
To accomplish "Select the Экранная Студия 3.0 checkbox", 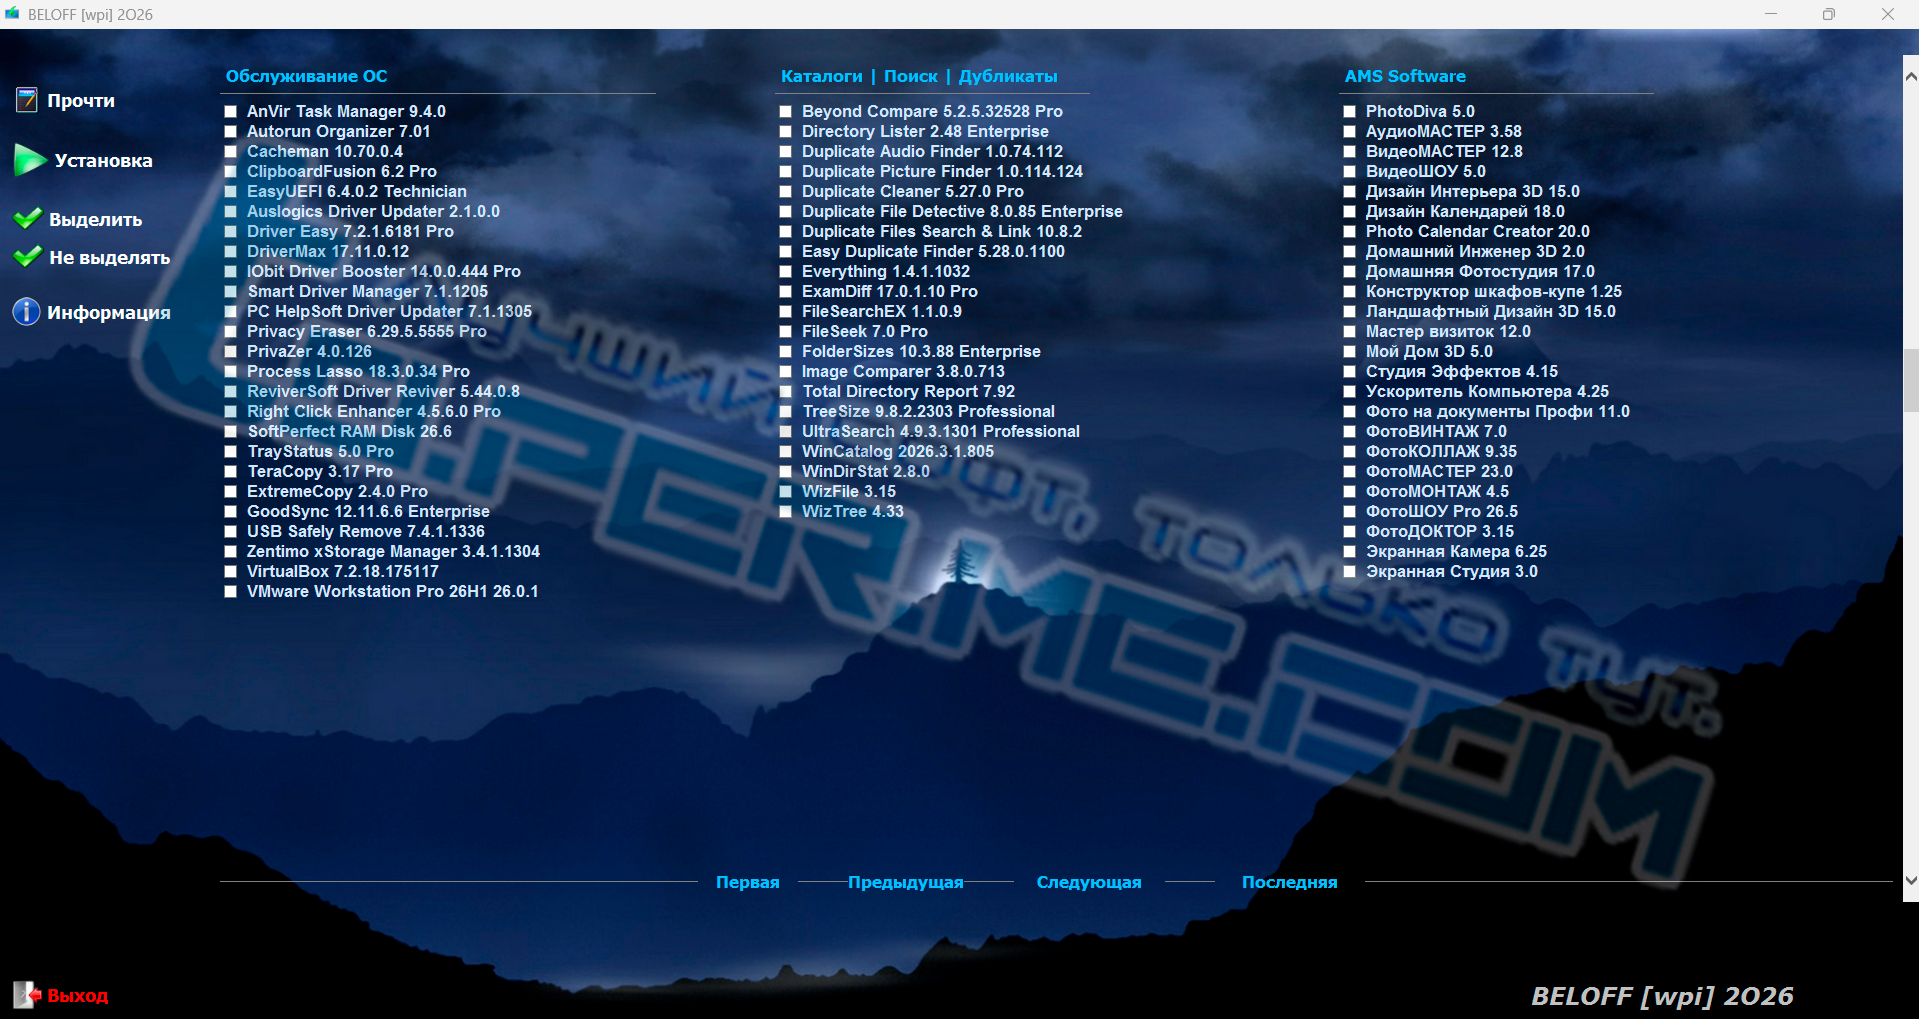I will [1350, 572].
